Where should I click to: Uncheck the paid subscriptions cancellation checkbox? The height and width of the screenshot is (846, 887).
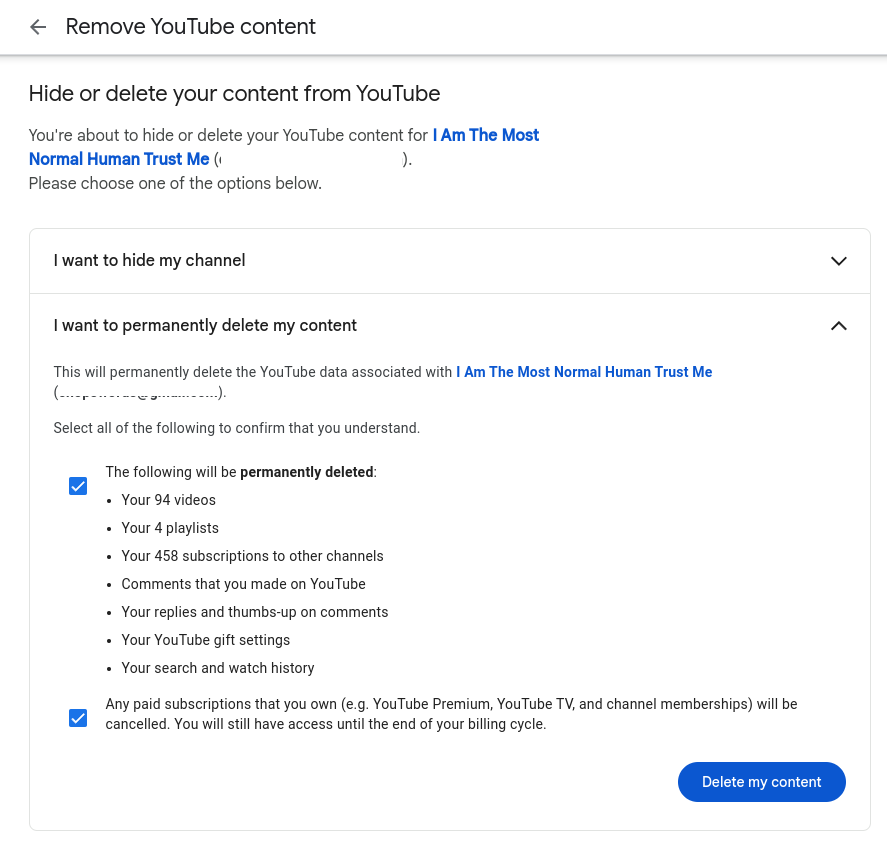pos(78,718)
